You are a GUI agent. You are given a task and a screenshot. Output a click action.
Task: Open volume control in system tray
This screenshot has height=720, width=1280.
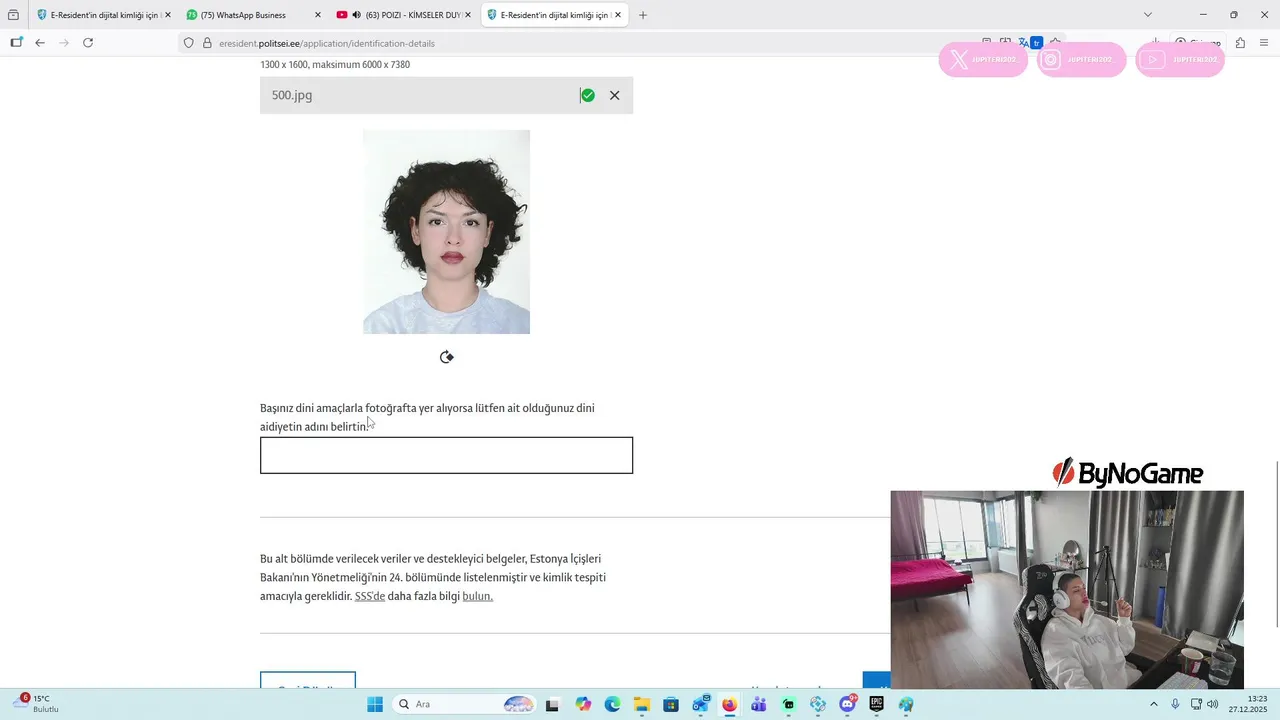click(x=1213, y=704)
